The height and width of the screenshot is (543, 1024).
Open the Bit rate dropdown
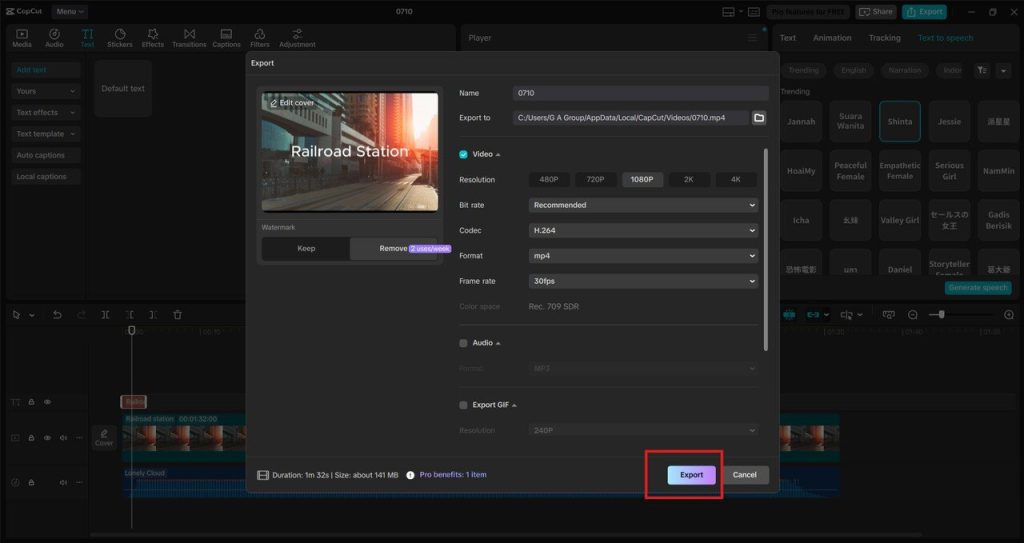(643, 205)
